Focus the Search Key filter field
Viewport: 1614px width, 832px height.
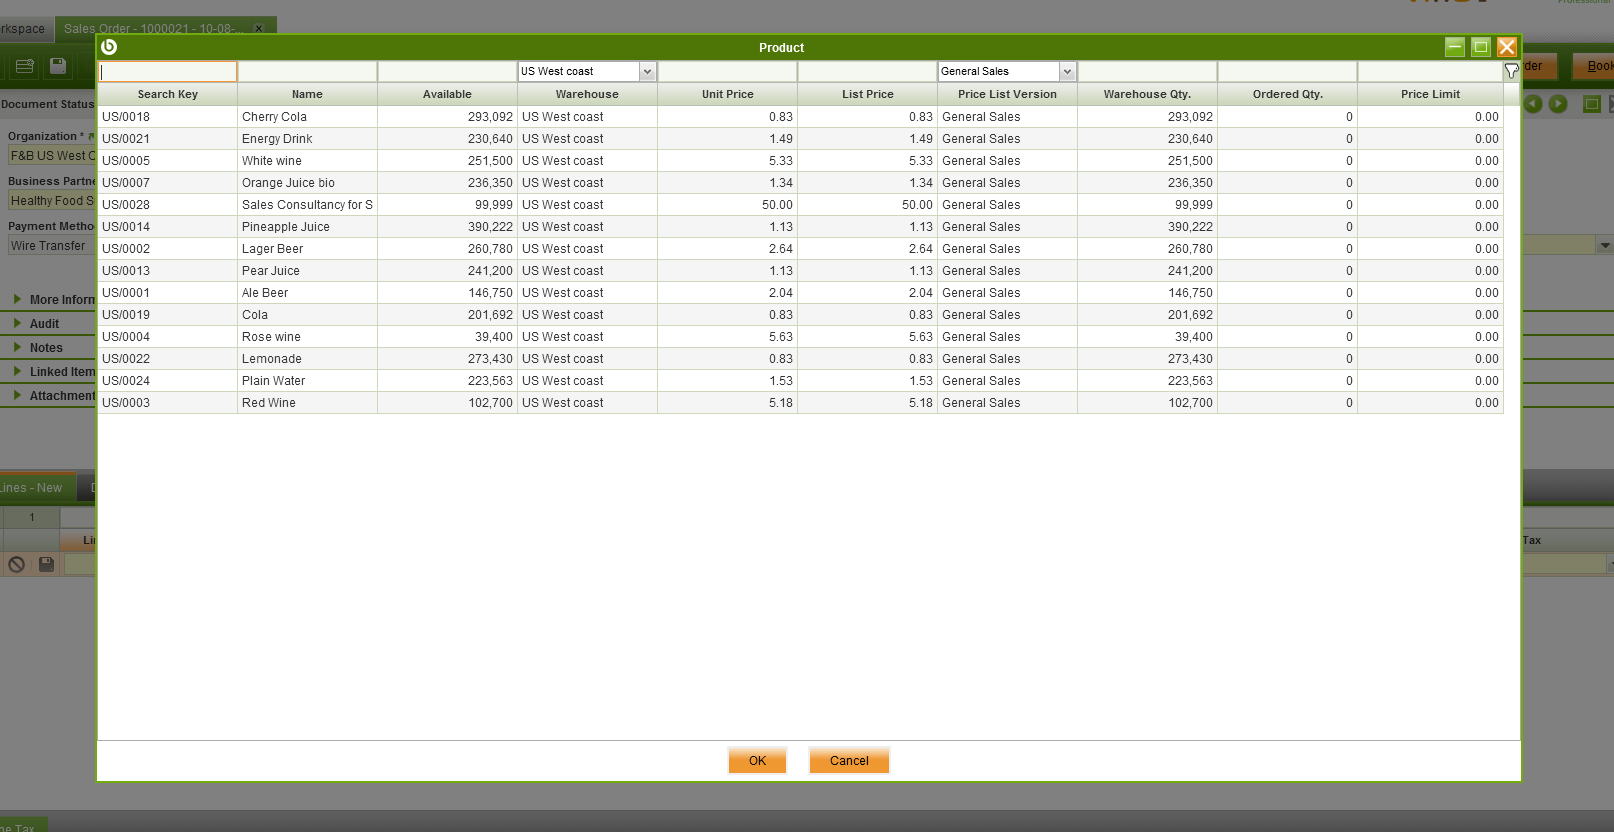(168, 72)
